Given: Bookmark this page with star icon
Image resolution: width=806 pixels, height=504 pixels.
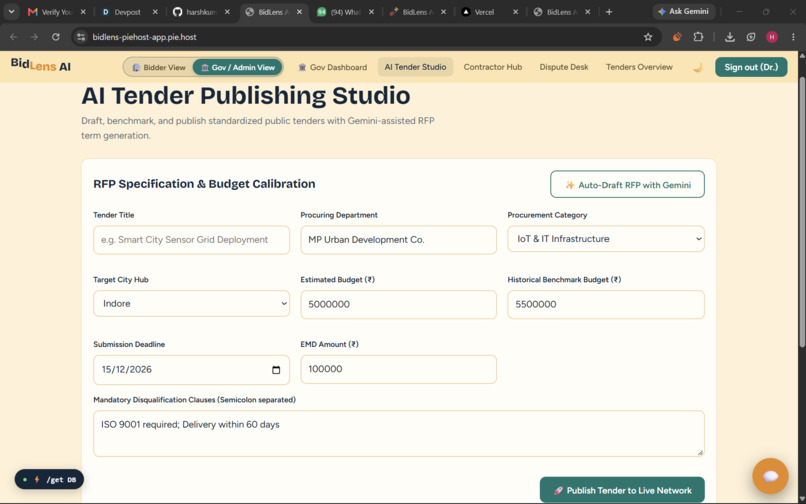Looking at the screenshot, I should (648, 37).
